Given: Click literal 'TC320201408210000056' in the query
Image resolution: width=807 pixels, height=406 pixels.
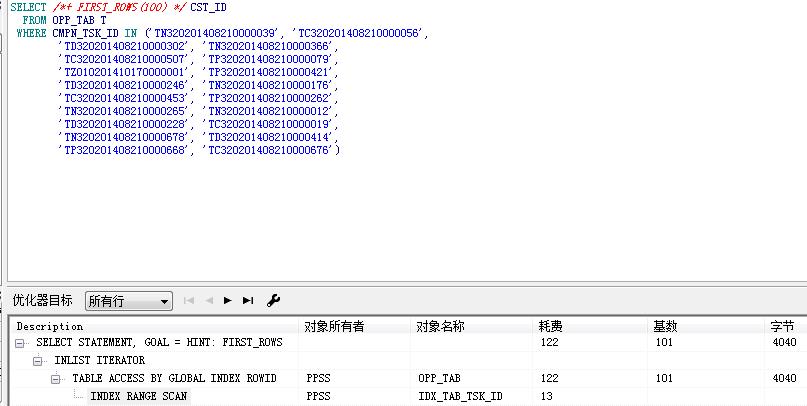Looking at the screenshot, I should point(359,33).
